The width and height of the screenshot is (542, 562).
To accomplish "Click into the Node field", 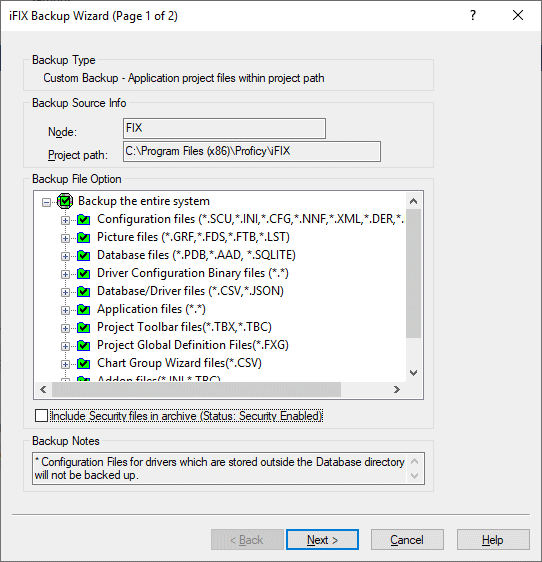I will [x=224, y=128].
